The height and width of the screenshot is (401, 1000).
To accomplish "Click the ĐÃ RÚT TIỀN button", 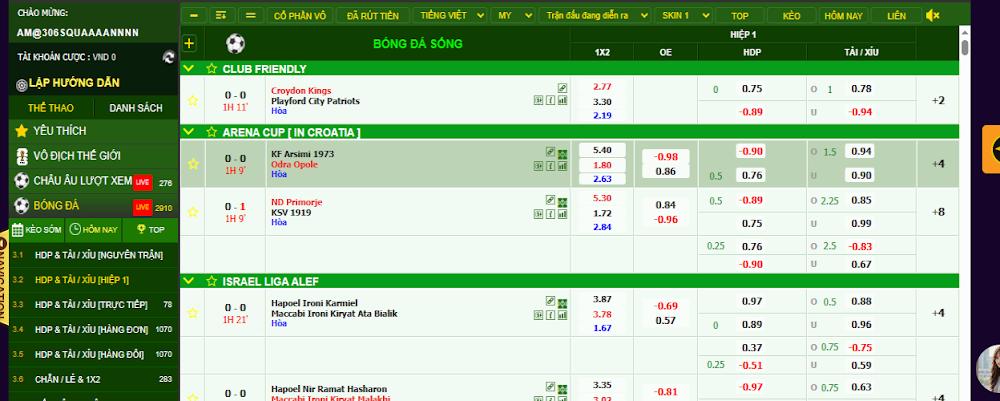I will point(372,15).
